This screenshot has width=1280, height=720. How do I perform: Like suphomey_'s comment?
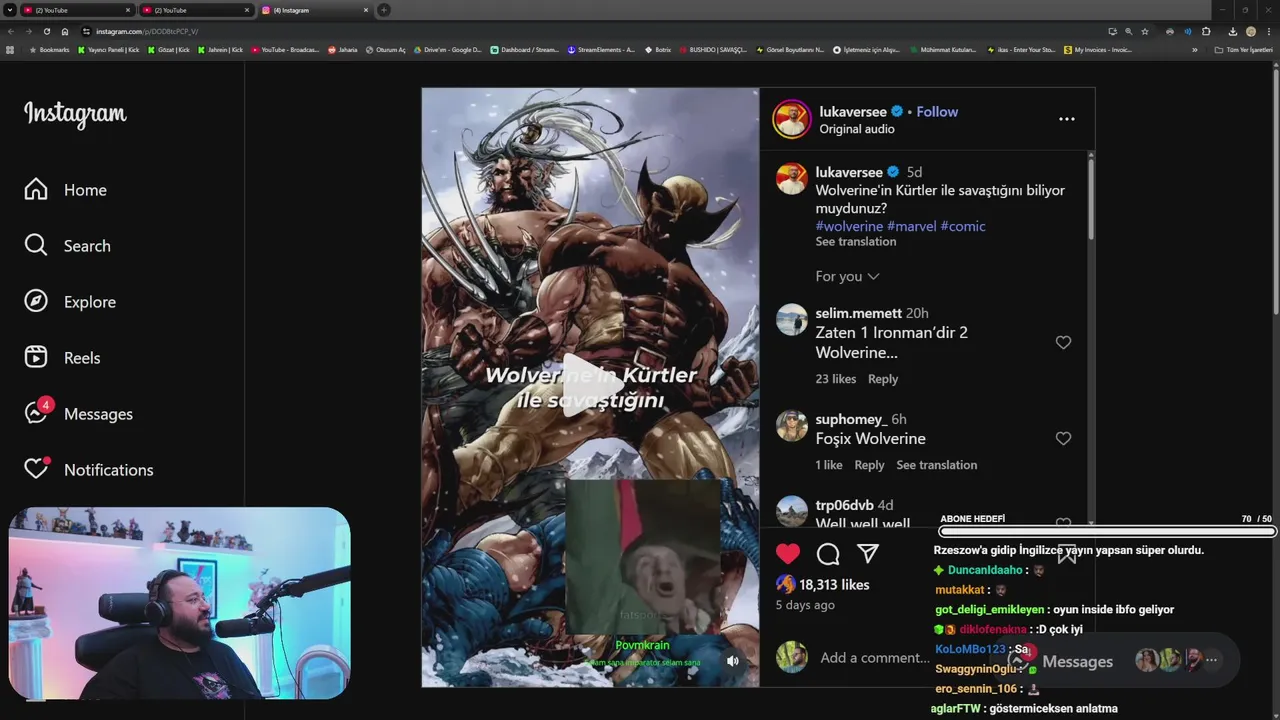1063,438
